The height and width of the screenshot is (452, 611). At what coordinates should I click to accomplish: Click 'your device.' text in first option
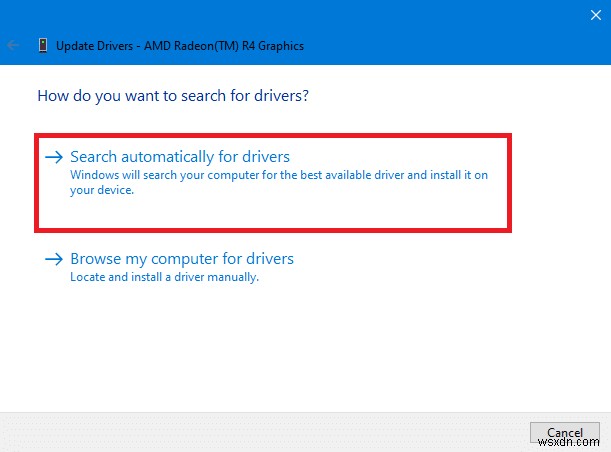(102, 190)
